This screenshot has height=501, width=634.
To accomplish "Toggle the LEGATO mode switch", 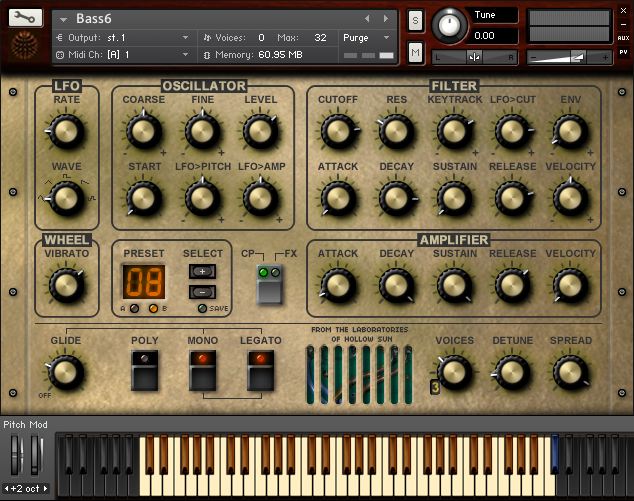I will (x=260, y=371).
